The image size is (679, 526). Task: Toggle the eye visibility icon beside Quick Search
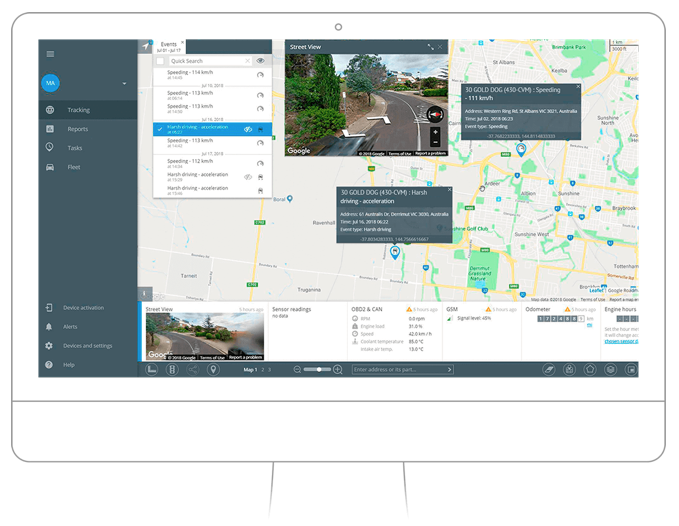[x=260, y=61]
